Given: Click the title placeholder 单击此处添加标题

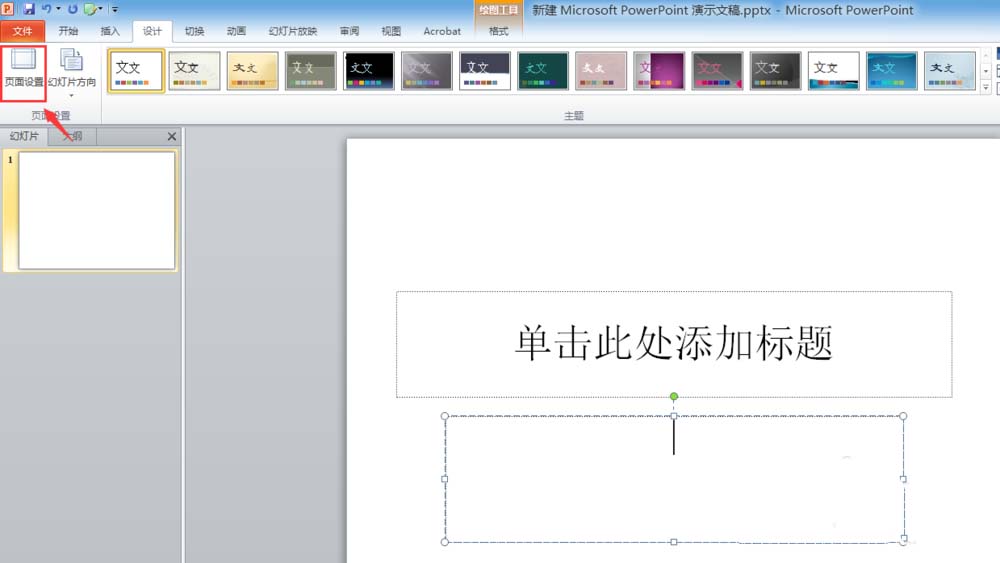Looking at the screenshot, I should tap(673, 344).
